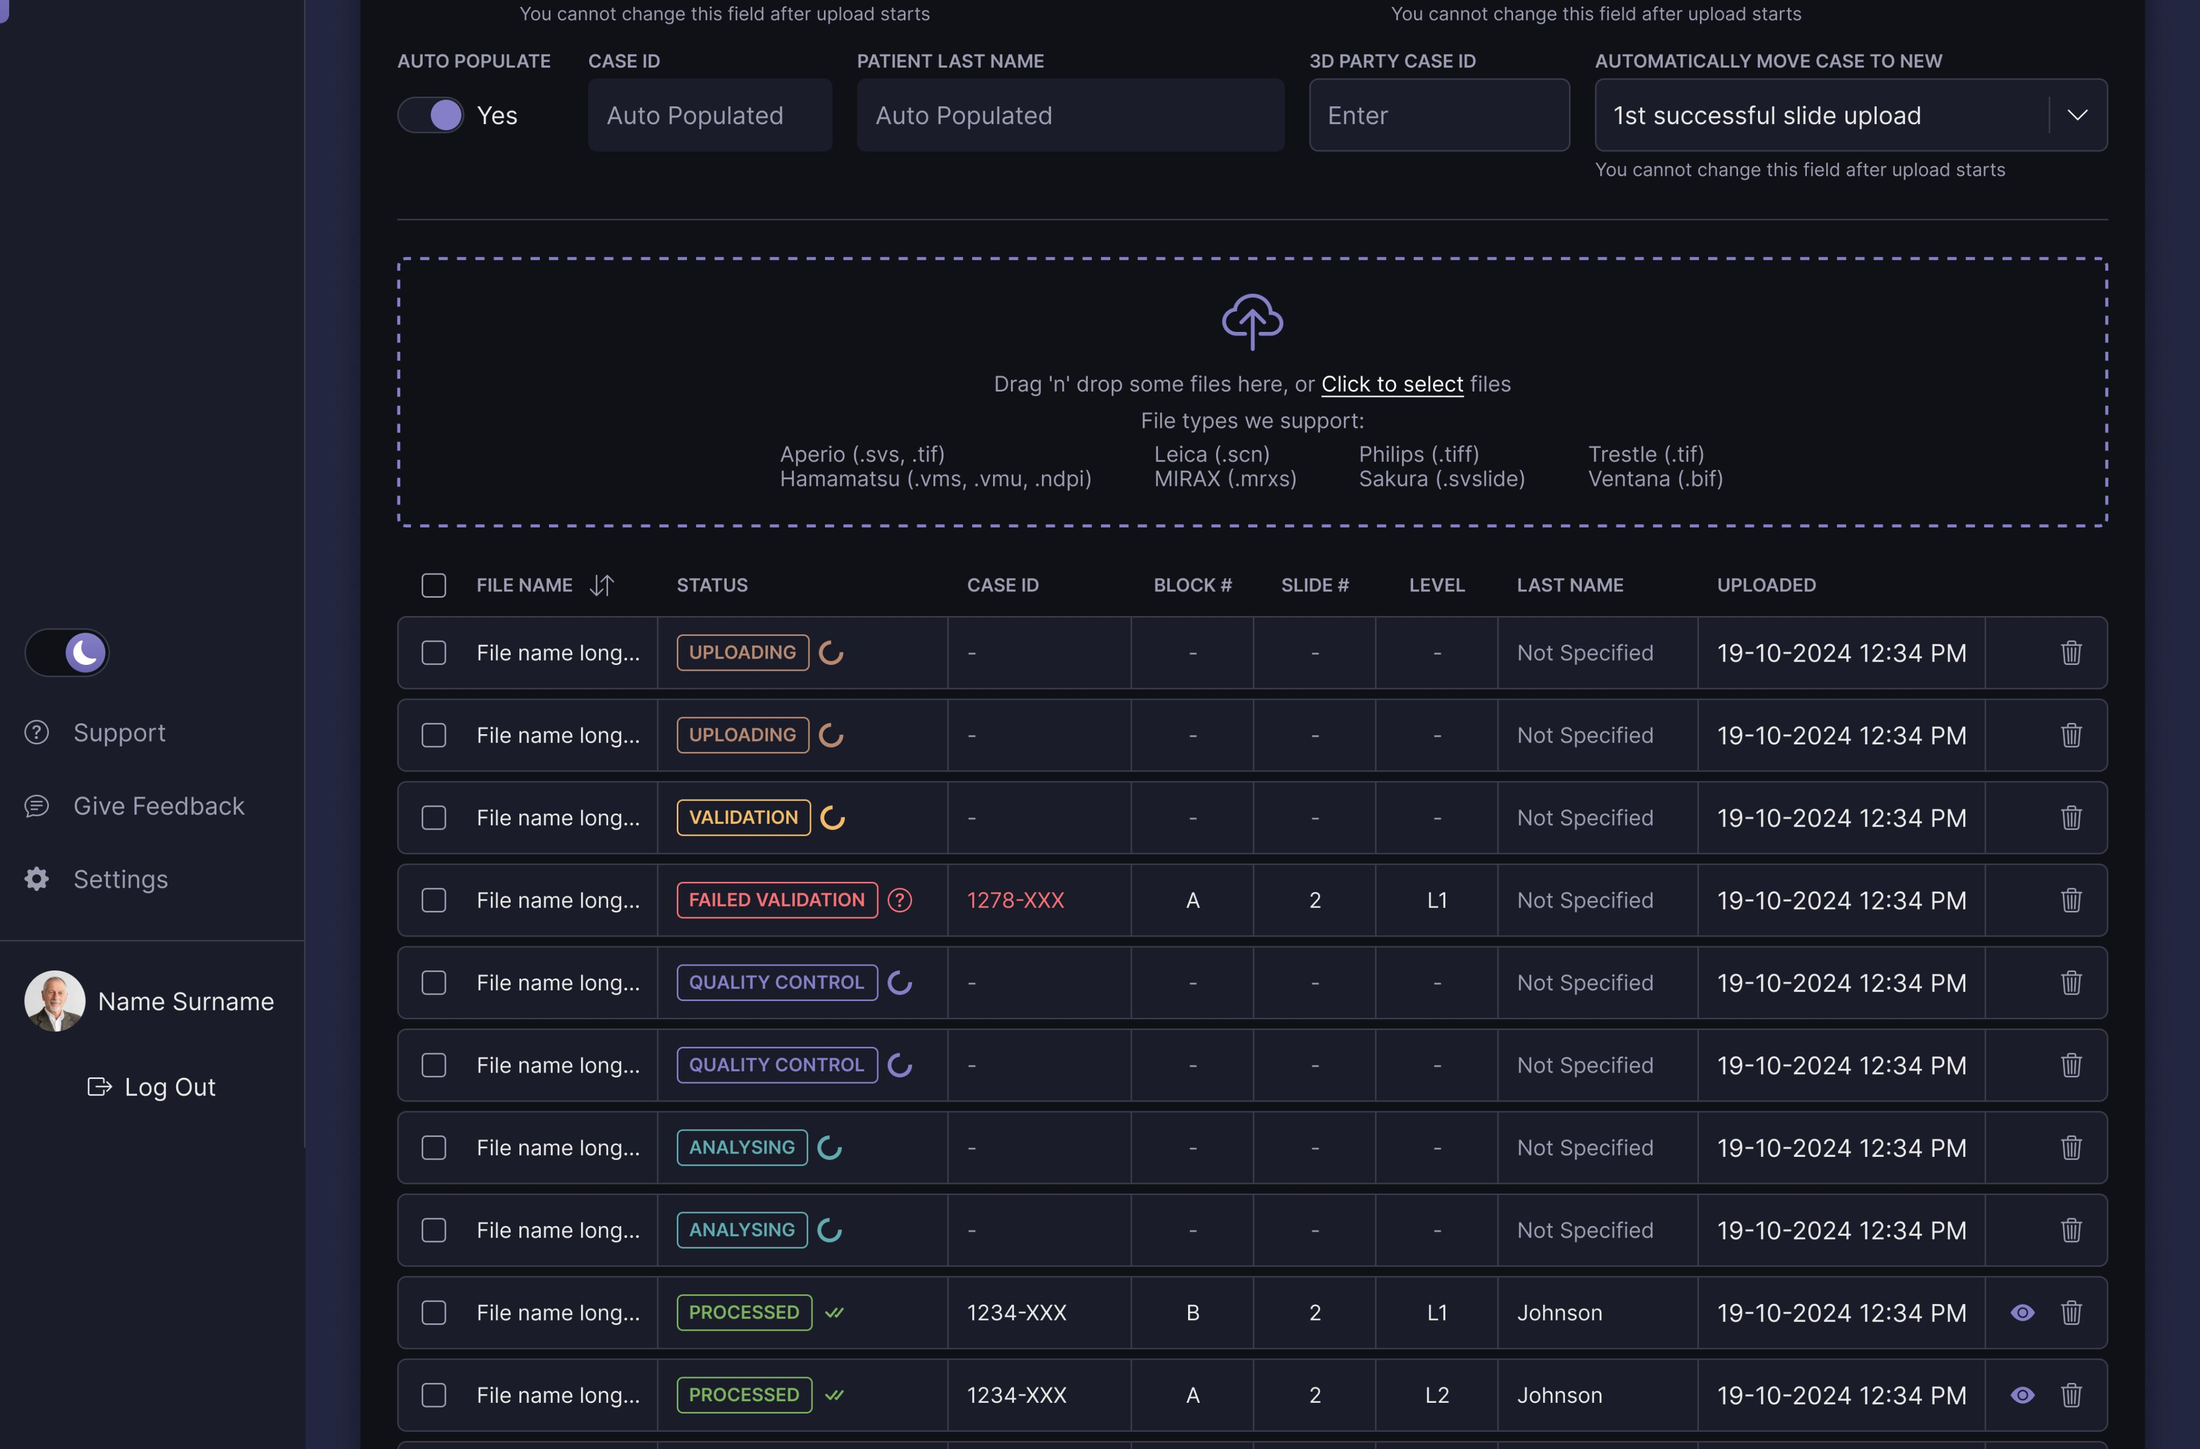Delete the first UPLOADING file row

coord(2071,652)
